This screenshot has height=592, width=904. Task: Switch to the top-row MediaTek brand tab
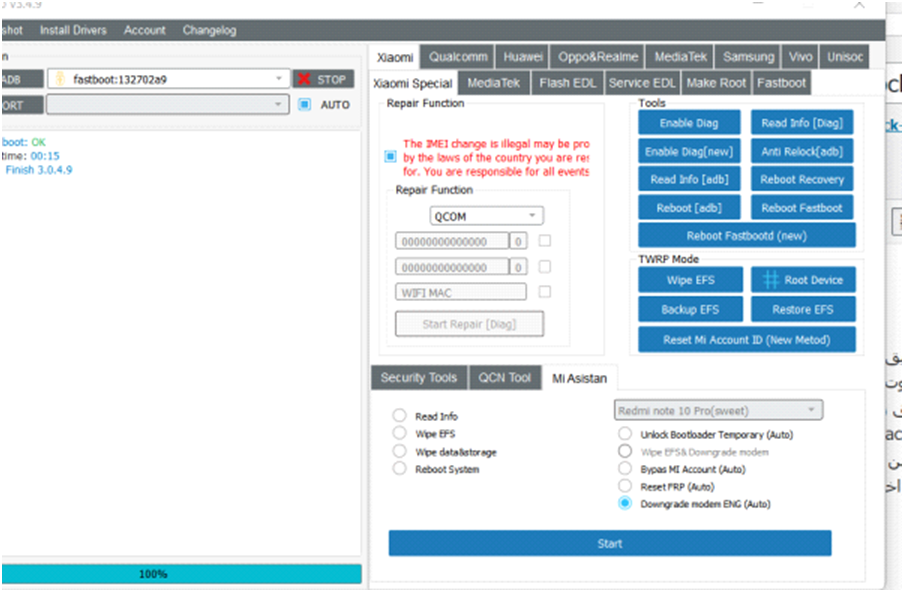pos(680,56)
